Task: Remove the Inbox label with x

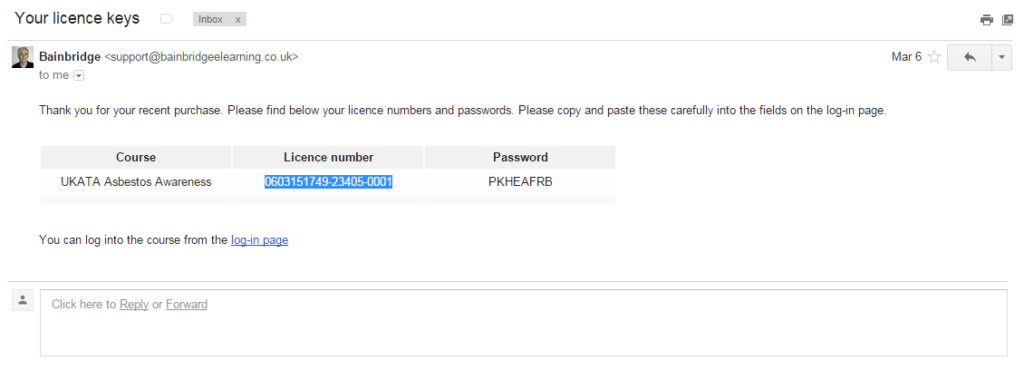Action: pos(238,20)
